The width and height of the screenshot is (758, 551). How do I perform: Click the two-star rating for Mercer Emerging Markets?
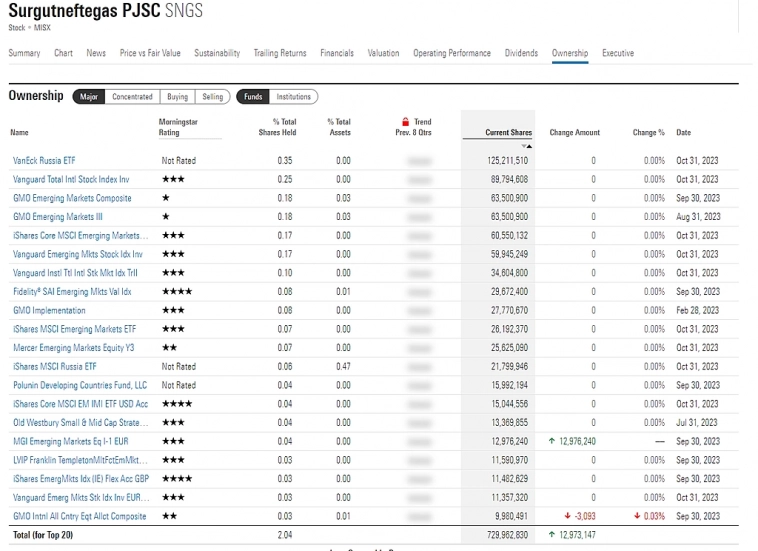pyautogui.click(x=170, y=347)
